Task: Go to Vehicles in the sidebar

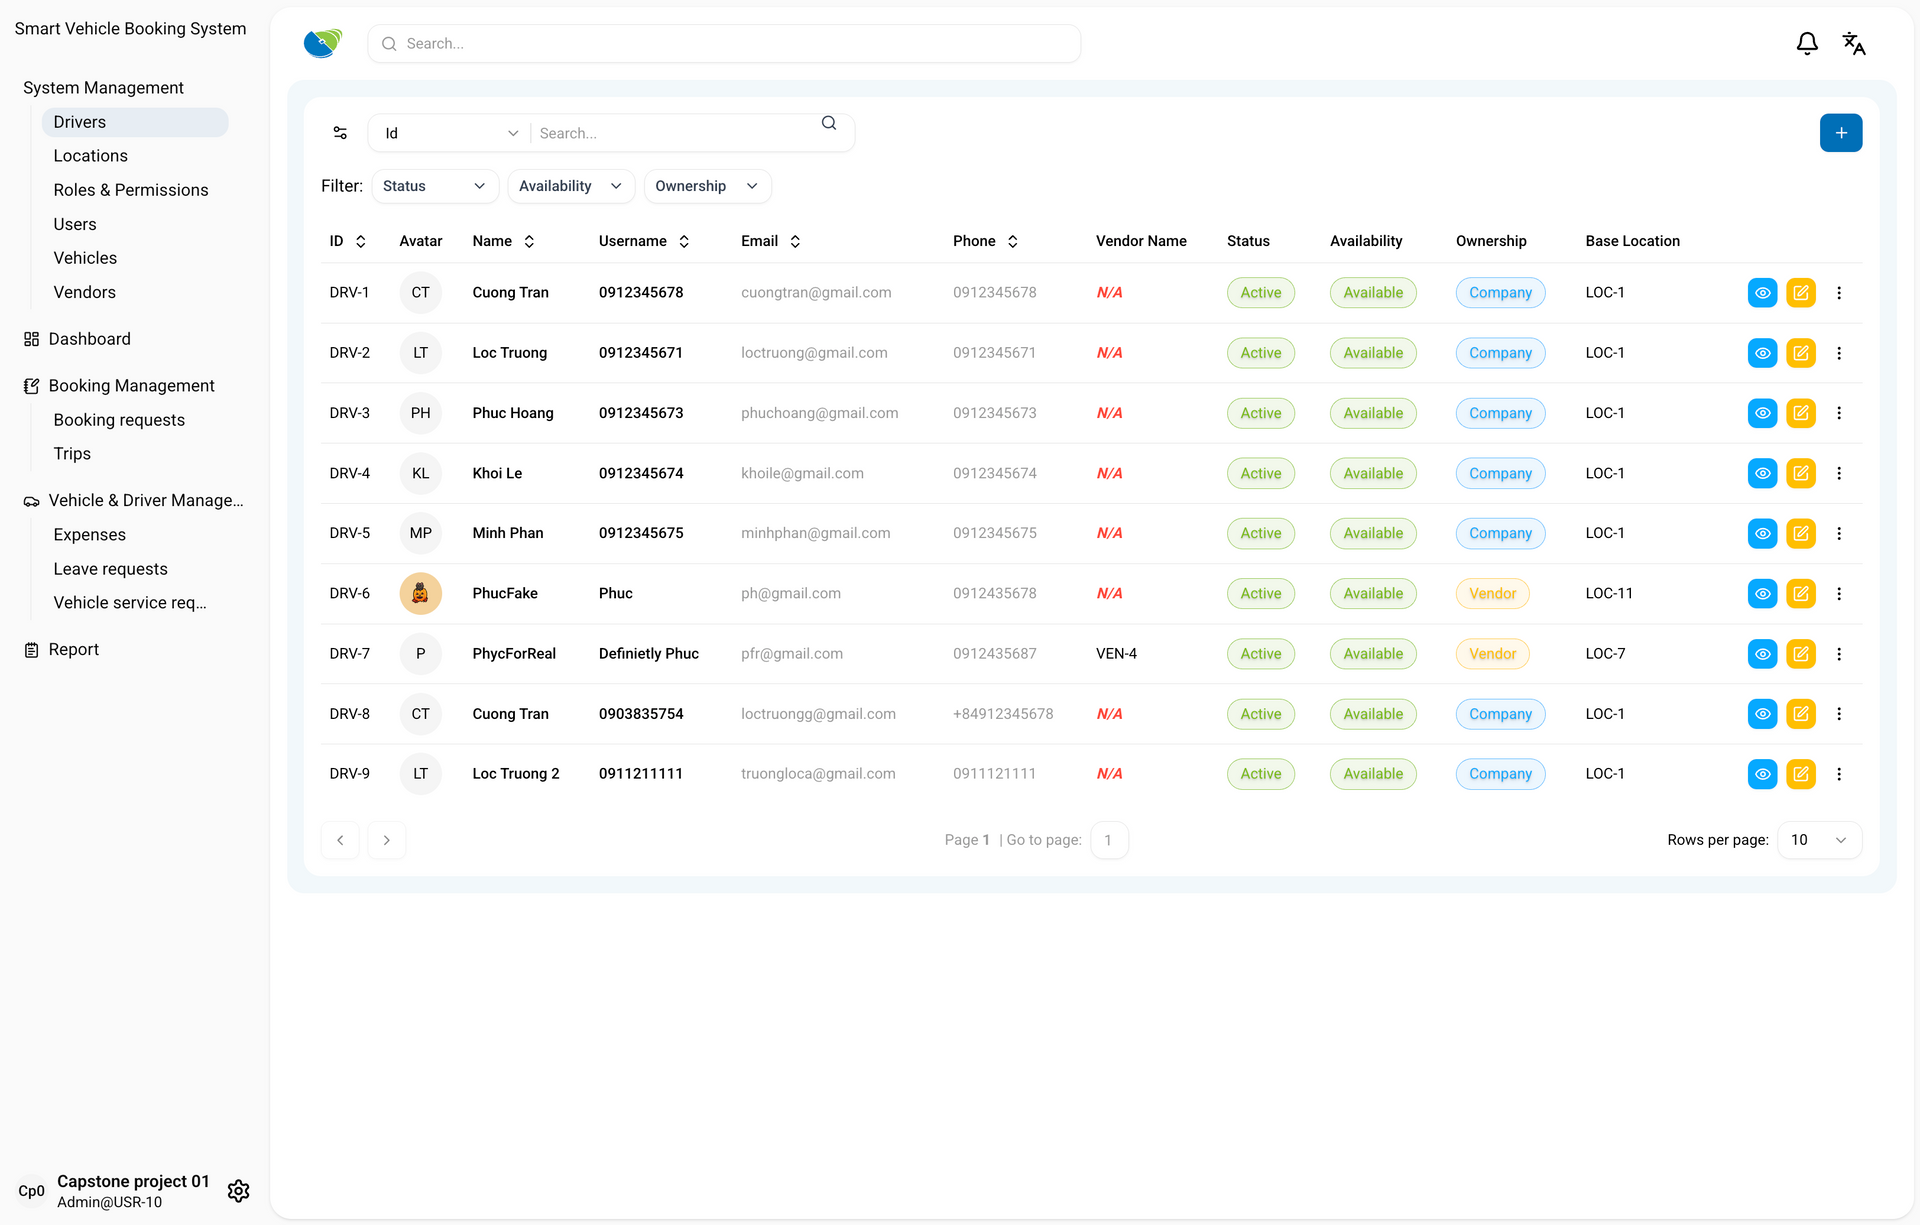Action: [x=85, y=258]
